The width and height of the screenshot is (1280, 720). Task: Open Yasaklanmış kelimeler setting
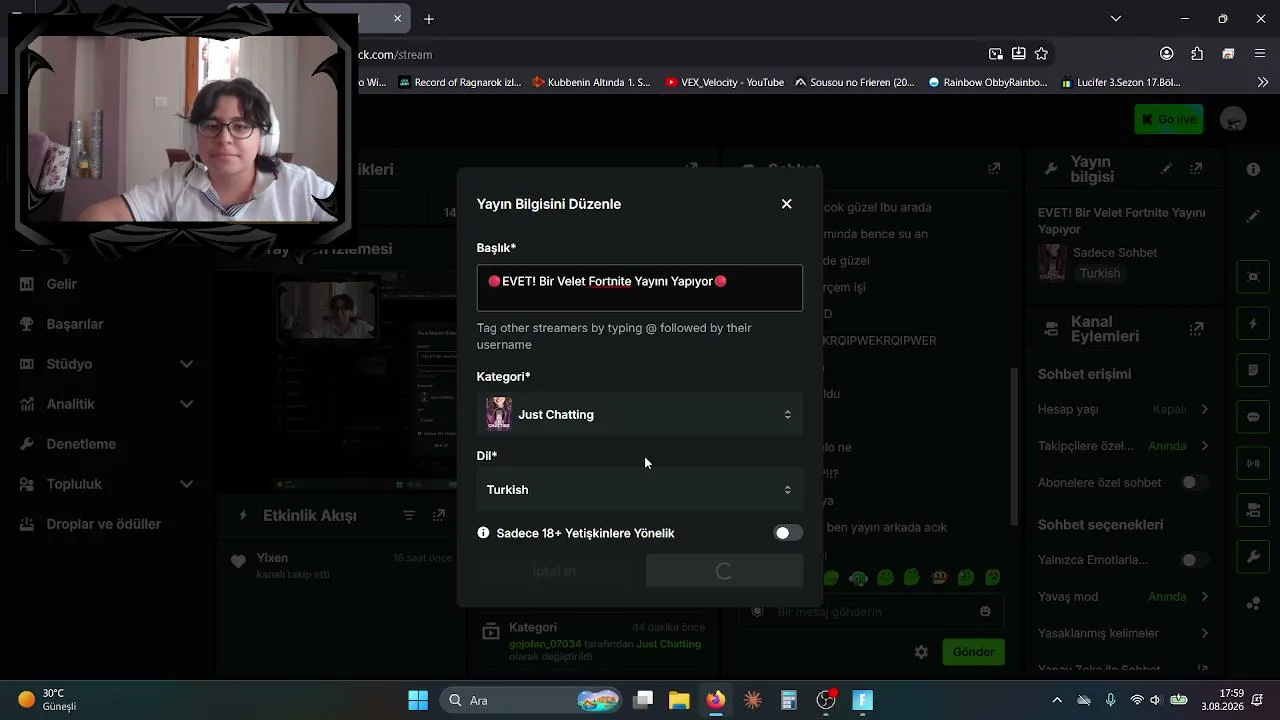coord(1123,633)
